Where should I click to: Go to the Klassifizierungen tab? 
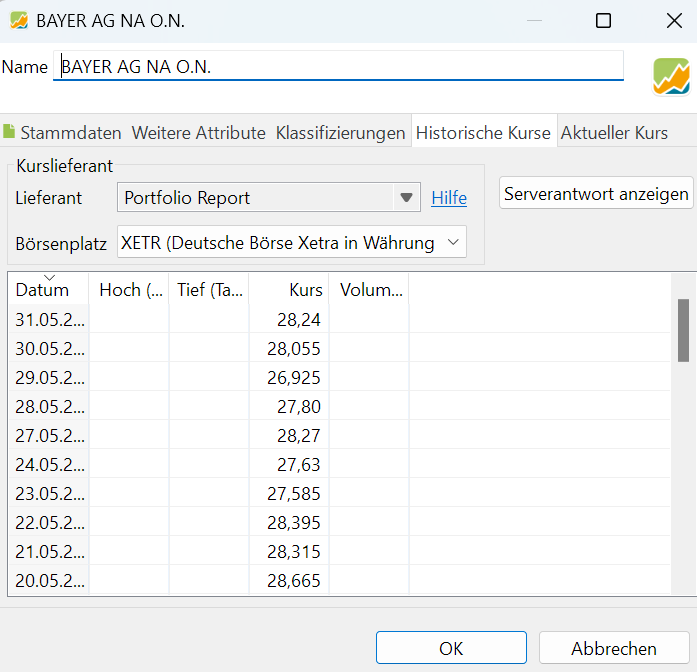click(x=340, y=133)
